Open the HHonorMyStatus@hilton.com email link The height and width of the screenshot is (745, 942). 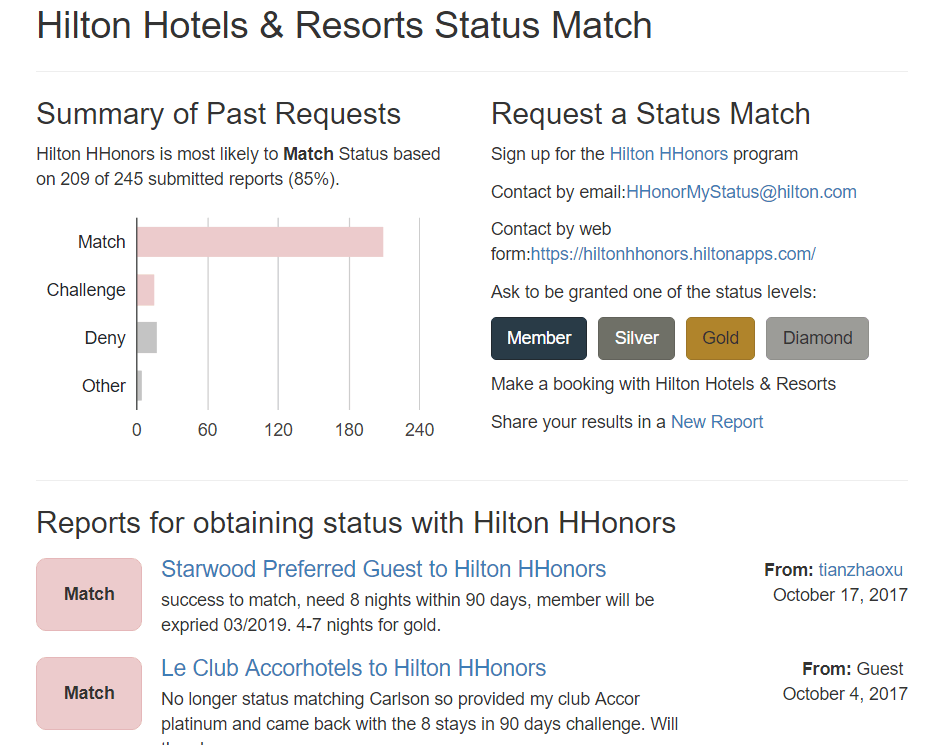pyautogui.click(x=741, y=192)
